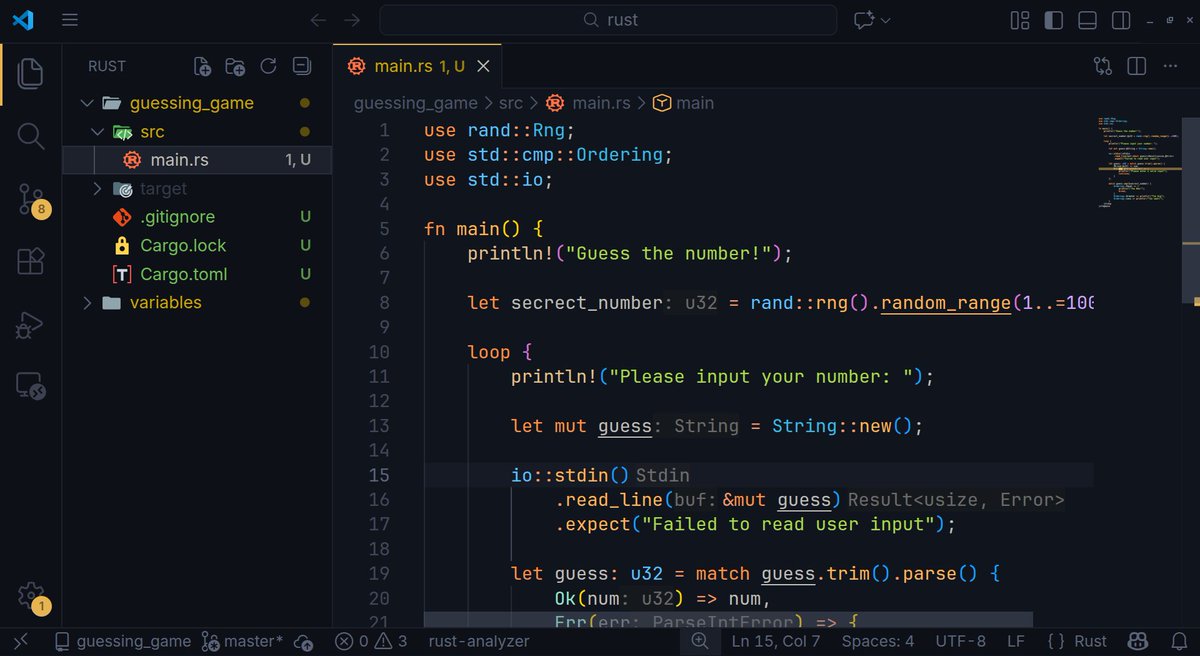Open main.rs in the file tree
Viewport: 1200px width, 656px height.
pyautogui.click(x=197, y=160)
